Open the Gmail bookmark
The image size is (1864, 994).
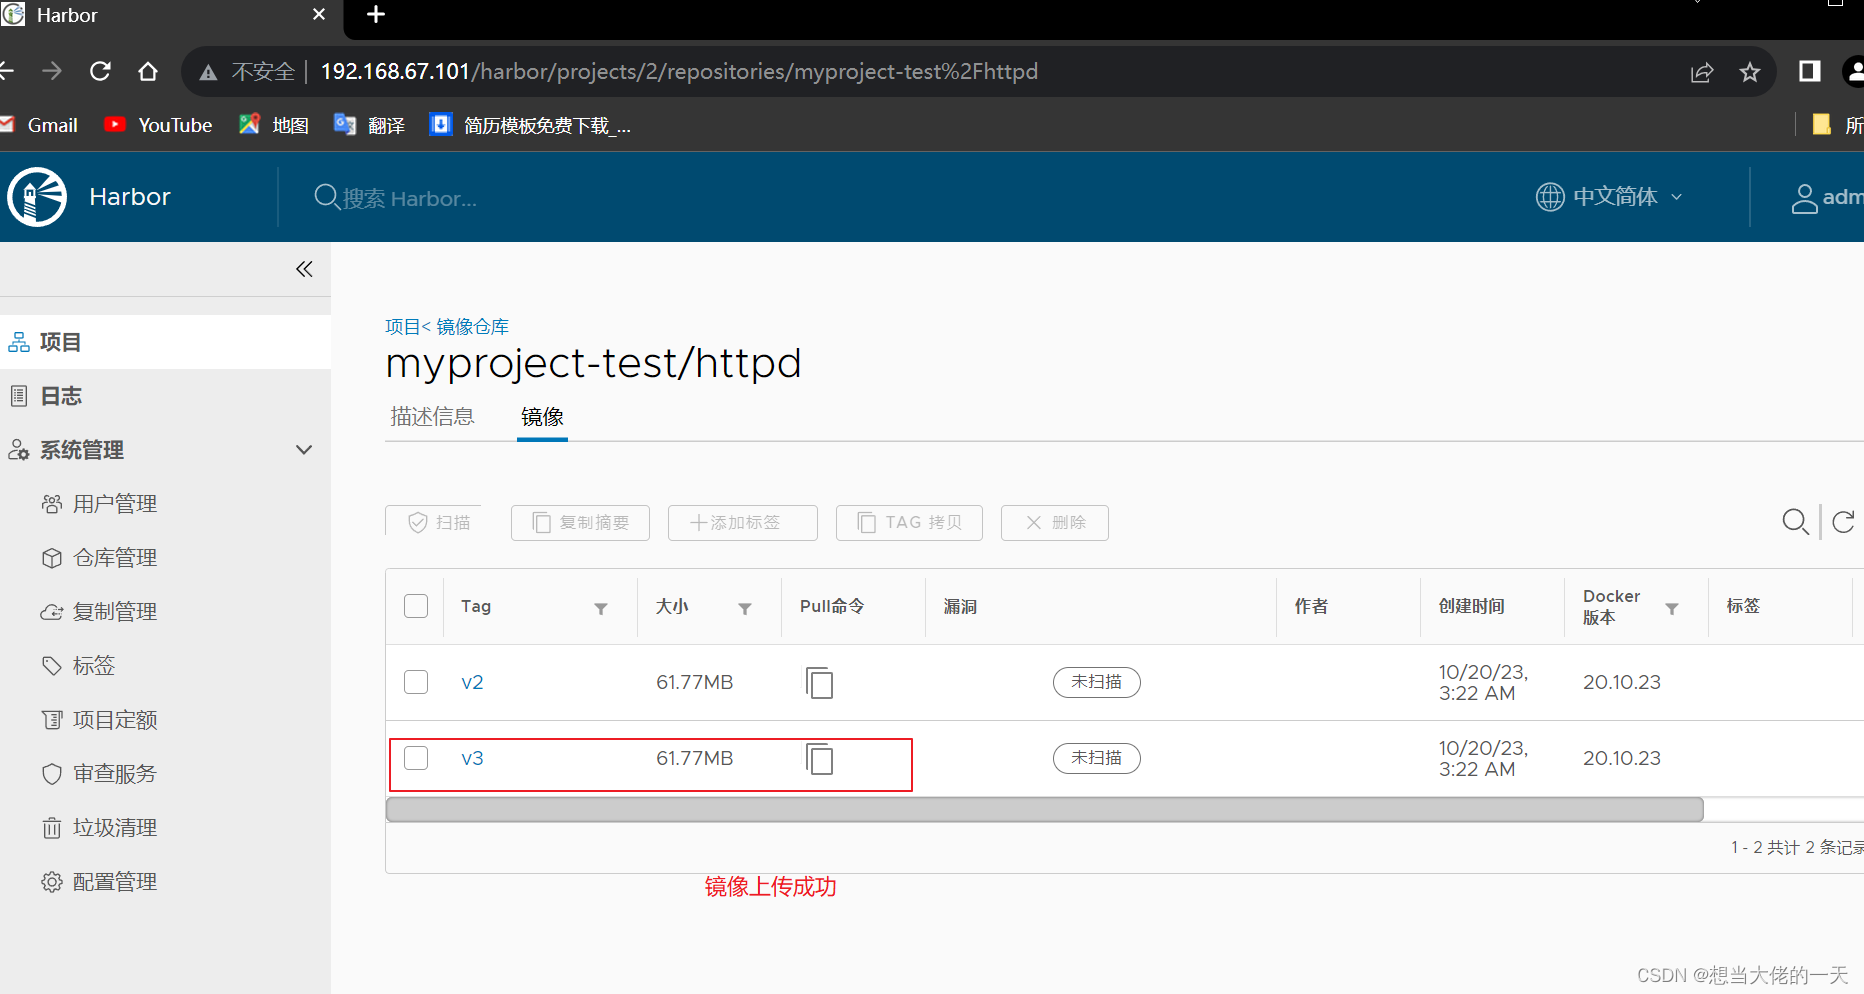(x=40, y=125)
